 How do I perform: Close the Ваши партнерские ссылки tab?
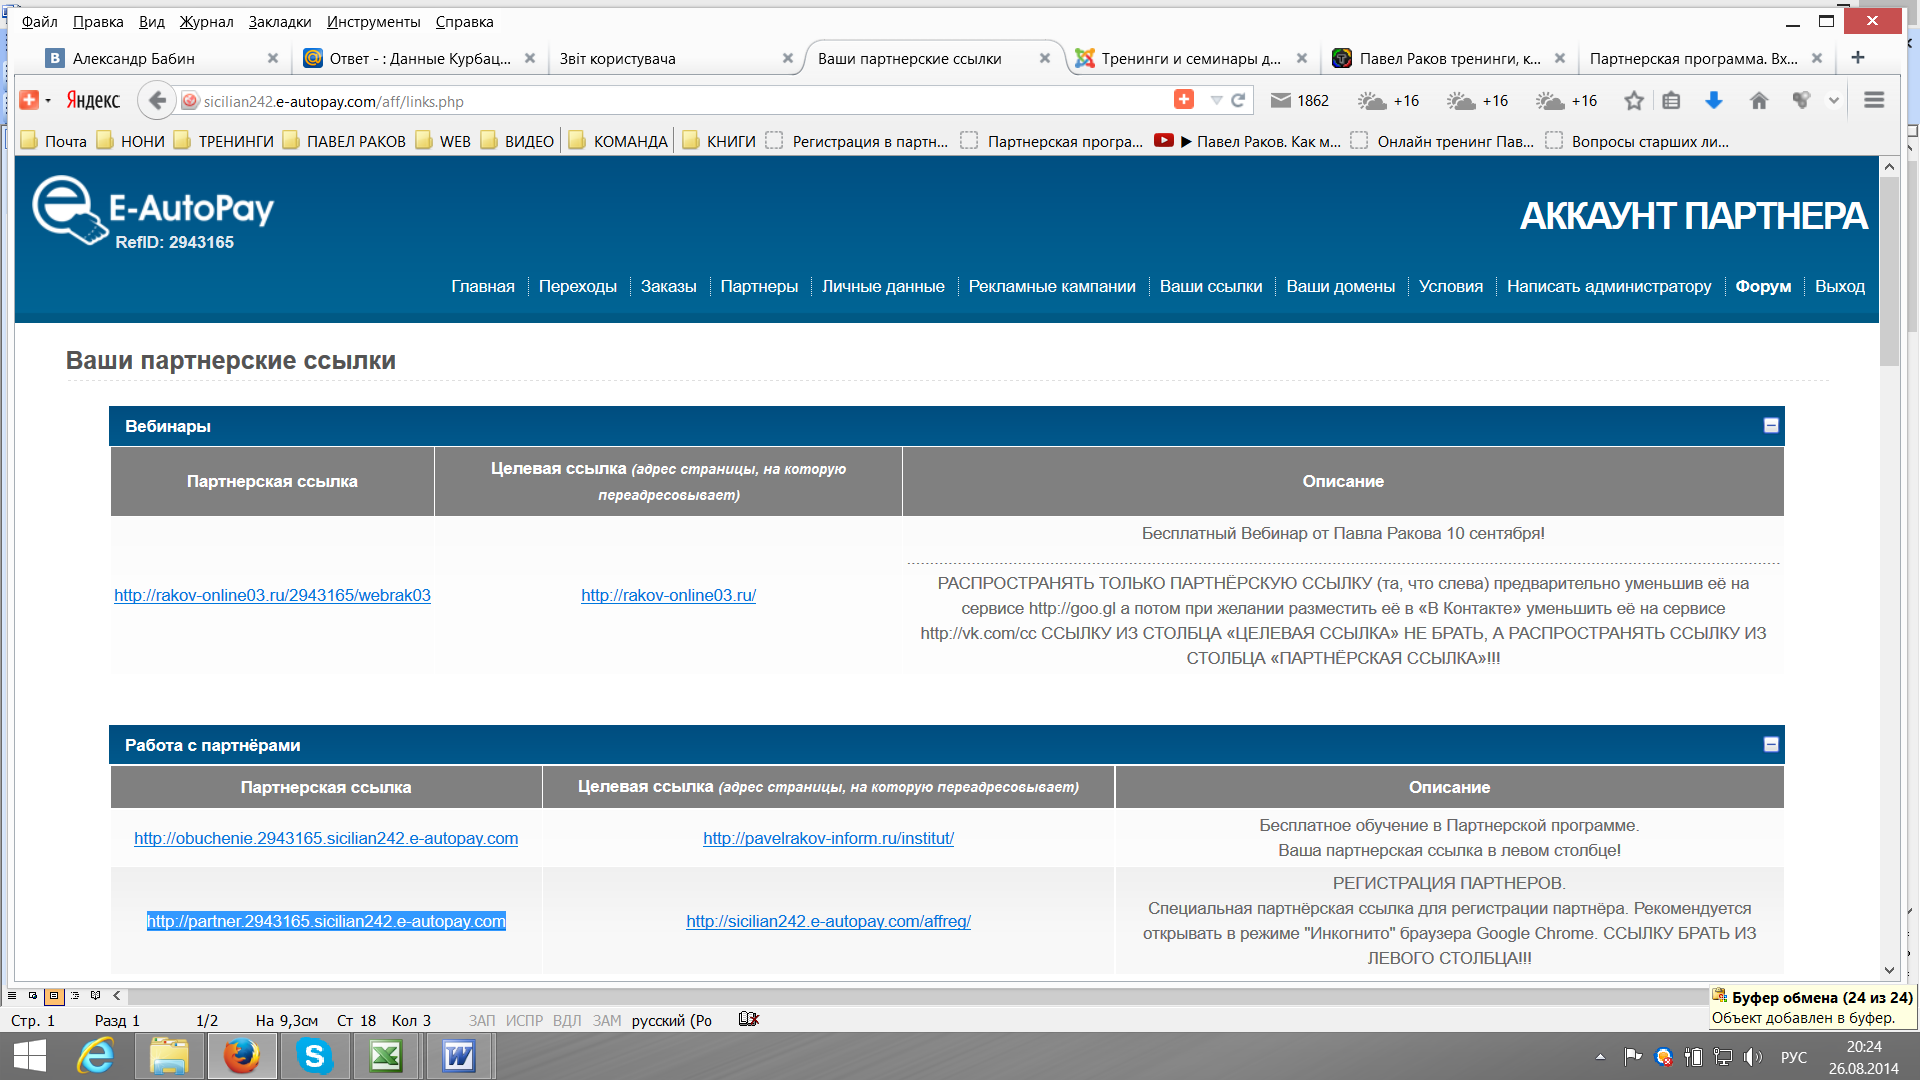[x=1045, y=58]
